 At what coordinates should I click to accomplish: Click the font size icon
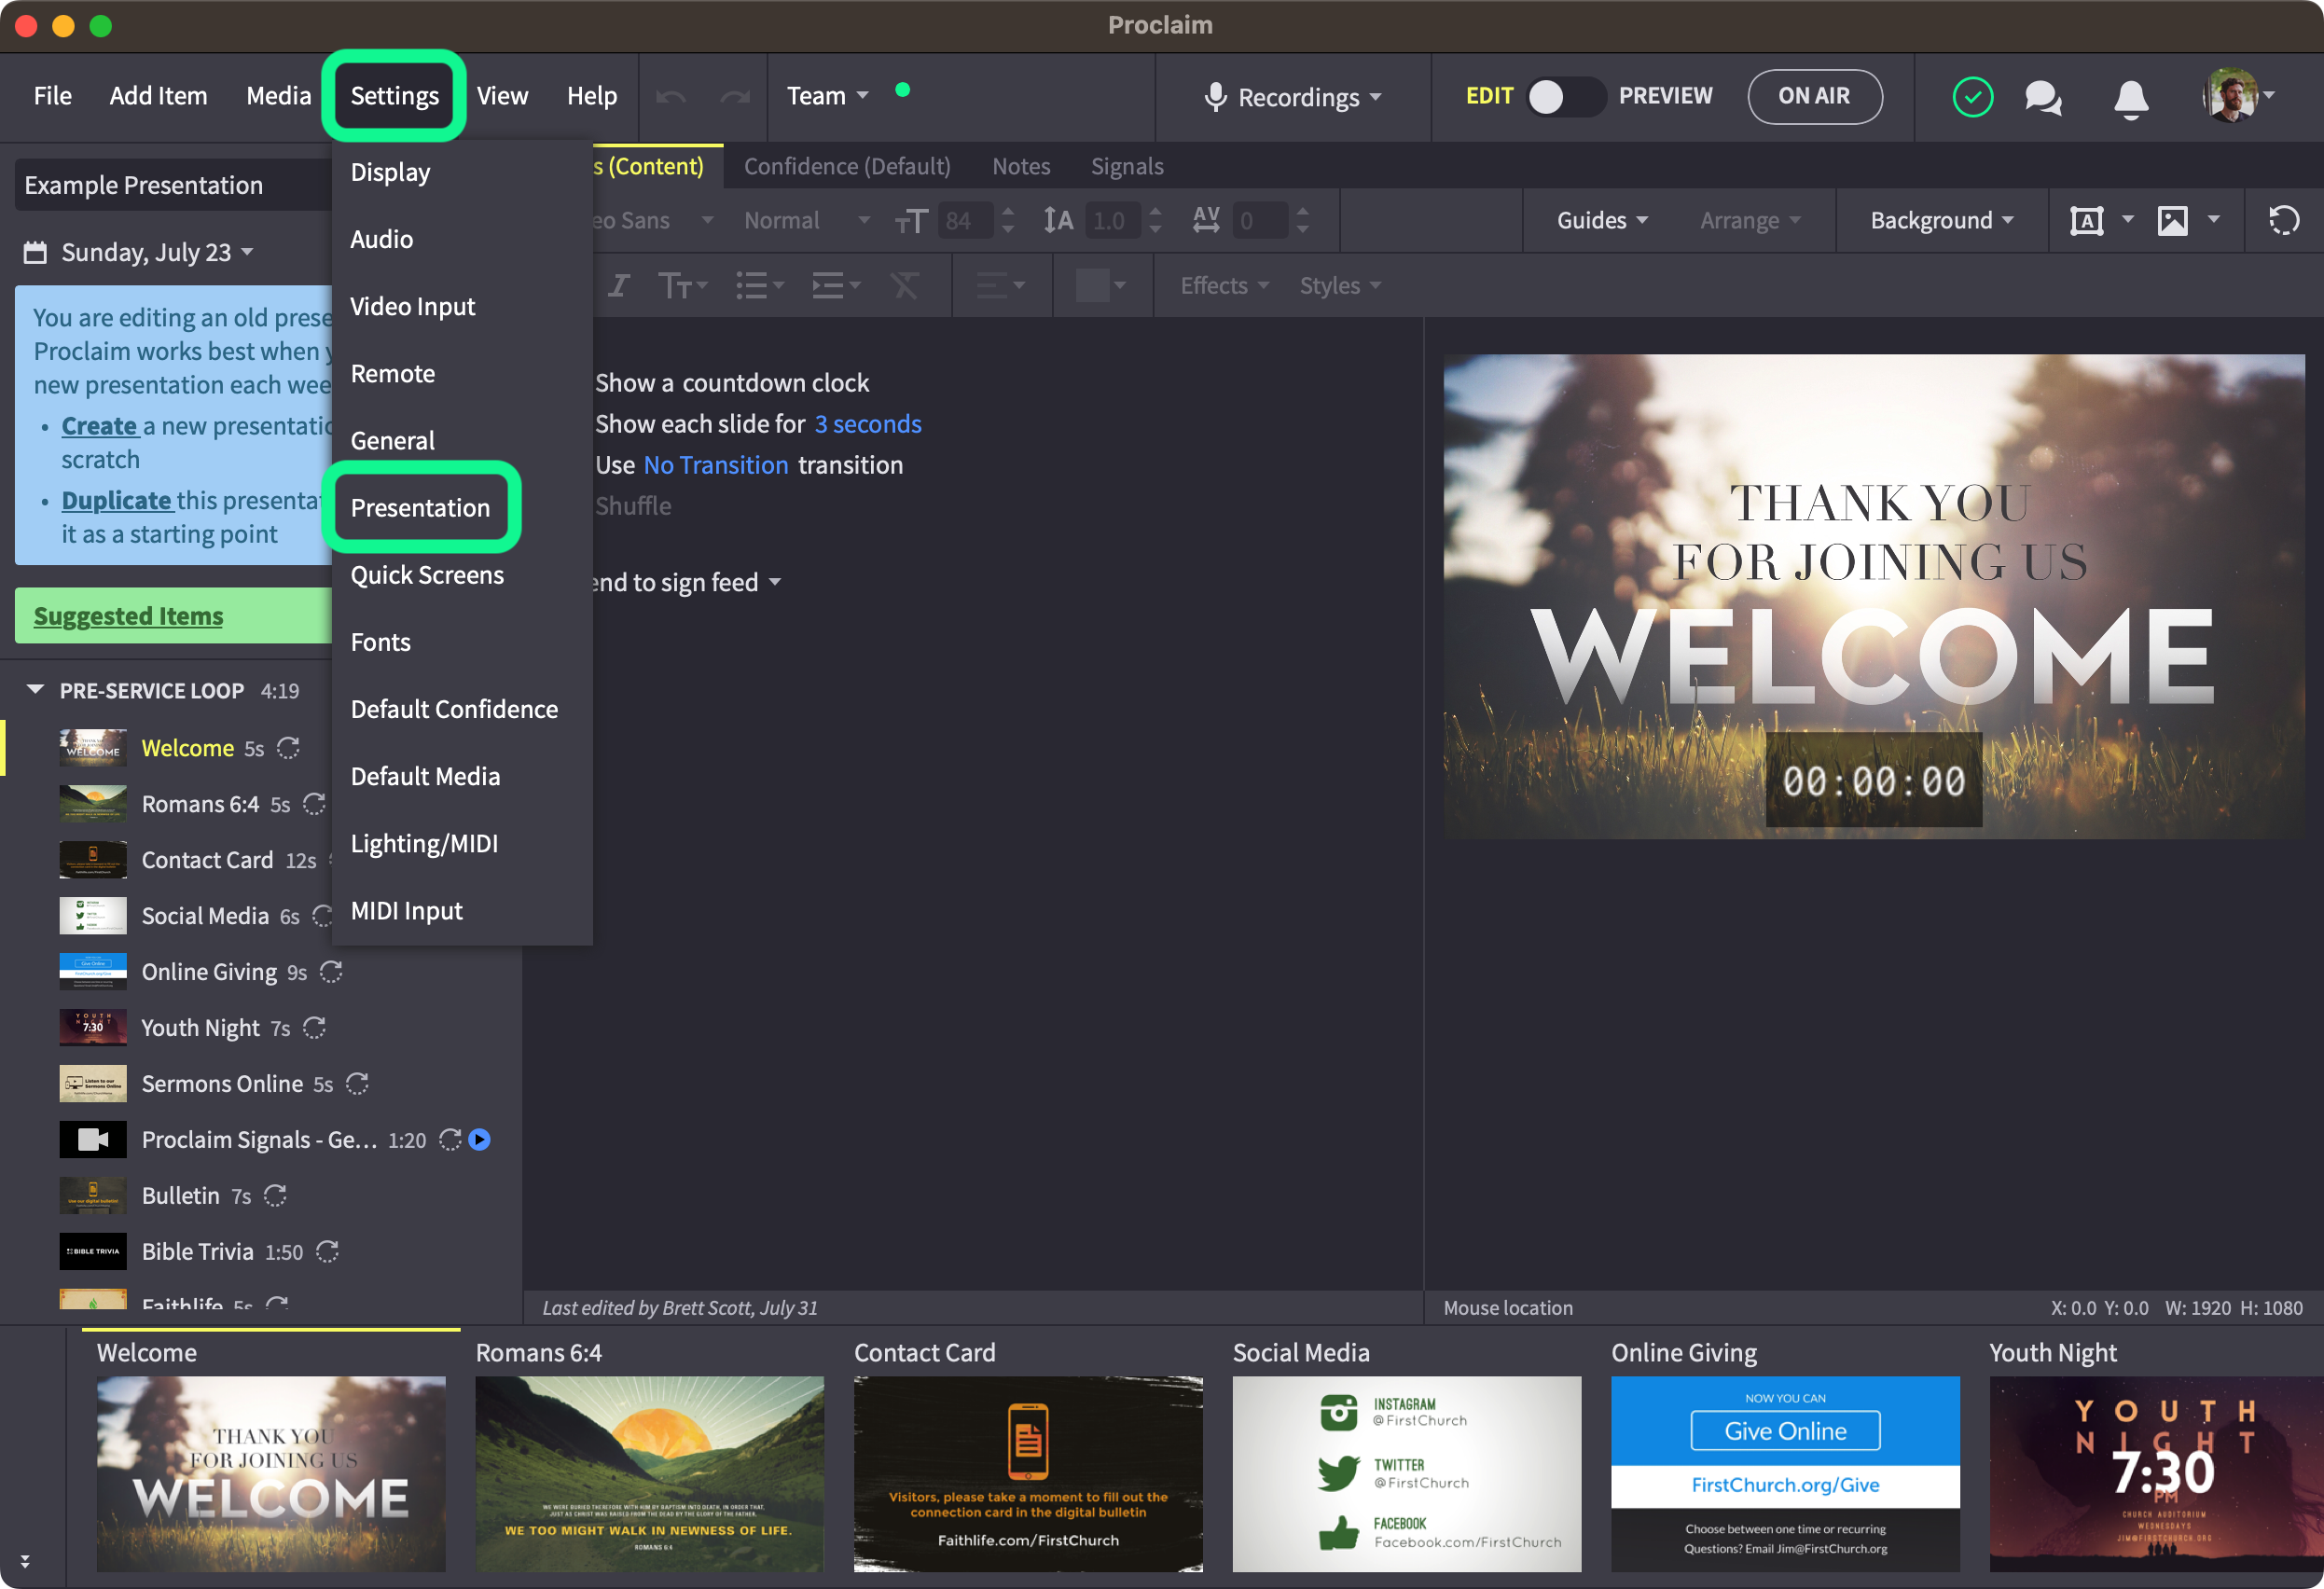911,221
